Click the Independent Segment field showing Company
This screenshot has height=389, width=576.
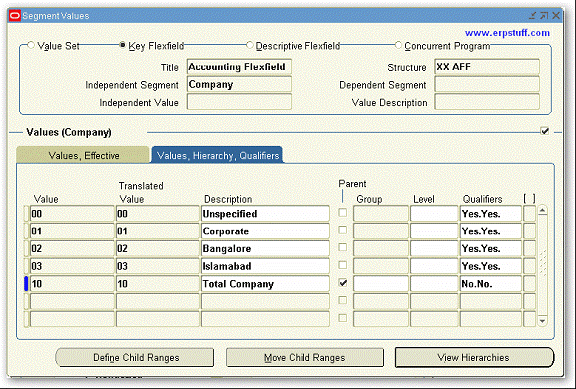click(x=239, y=84)
